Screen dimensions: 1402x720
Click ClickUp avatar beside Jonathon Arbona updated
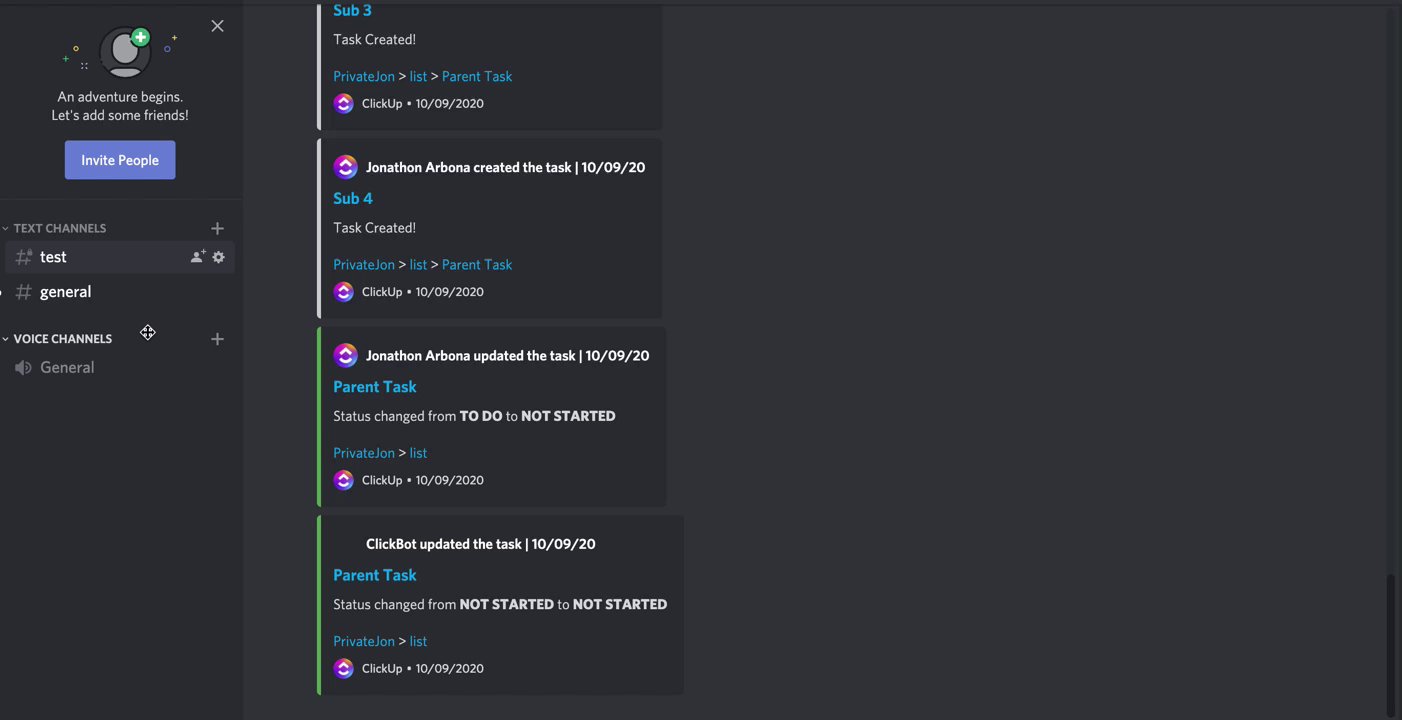coord(345,355)
